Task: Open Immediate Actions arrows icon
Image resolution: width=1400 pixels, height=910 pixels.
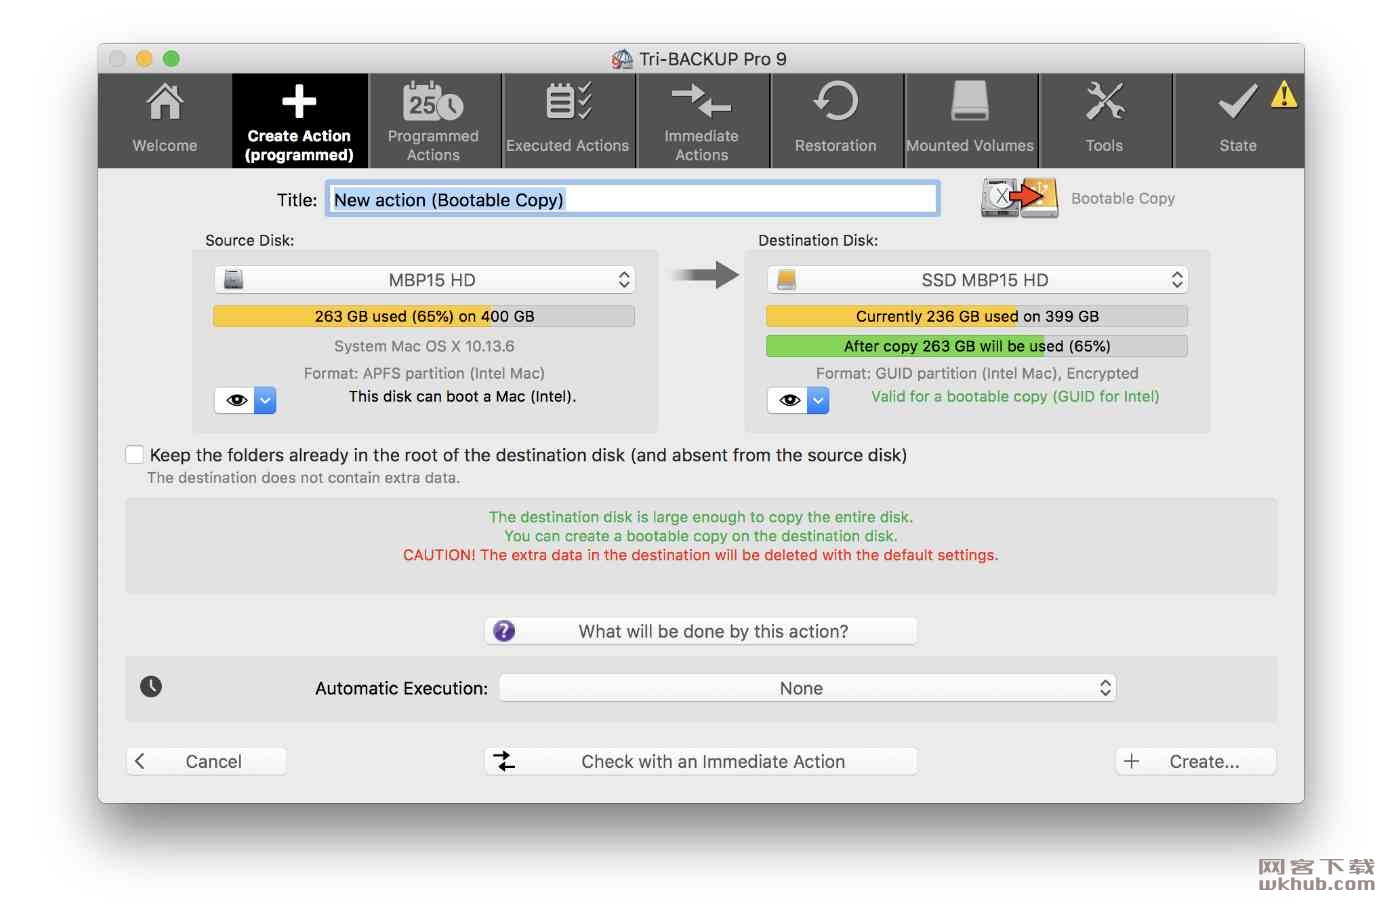Action: (701, 101)
